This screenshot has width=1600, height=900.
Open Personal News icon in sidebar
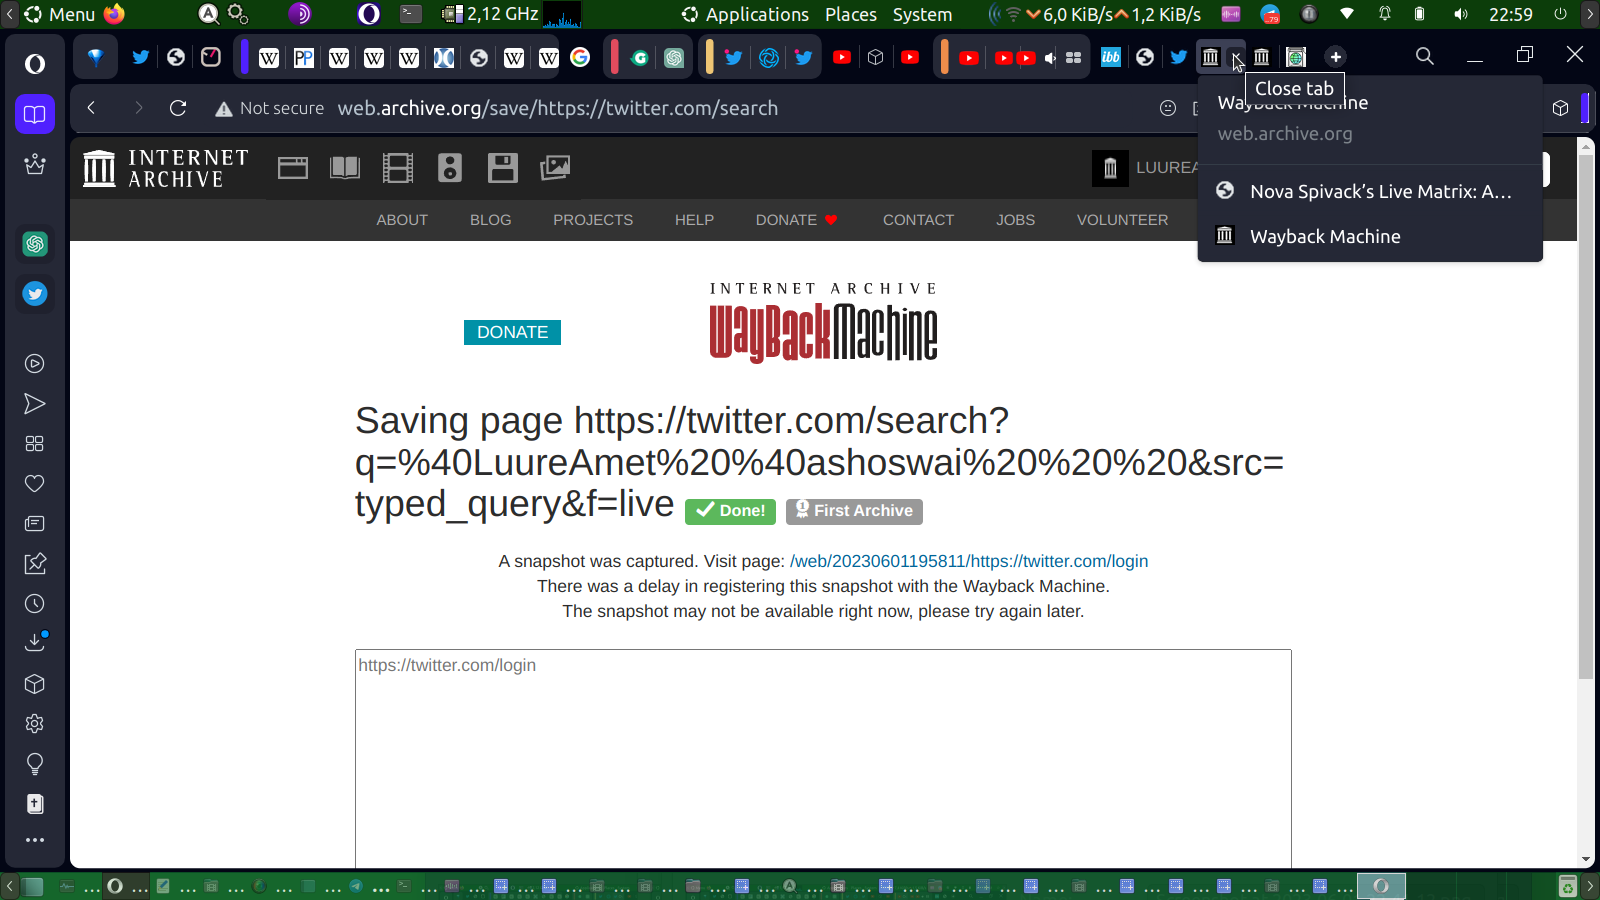click(x=35, y=524)
